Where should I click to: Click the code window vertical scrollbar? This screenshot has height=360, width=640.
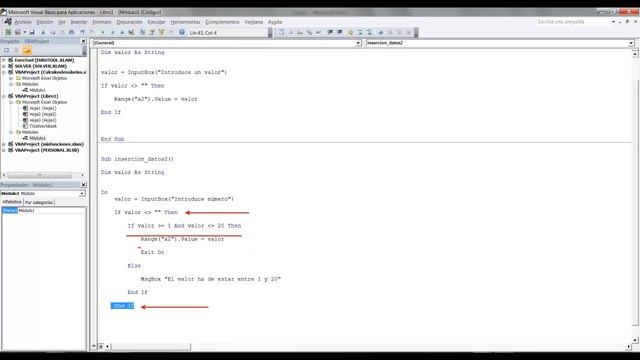(635, 197)
